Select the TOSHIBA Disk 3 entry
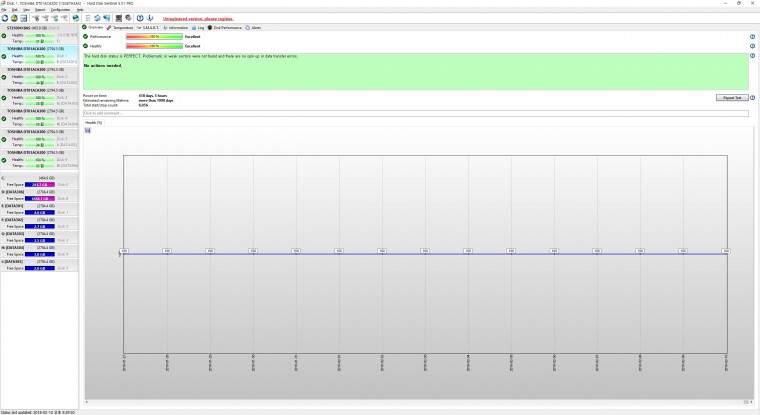The height and width of the screenshot is (415, 760). 39,97
